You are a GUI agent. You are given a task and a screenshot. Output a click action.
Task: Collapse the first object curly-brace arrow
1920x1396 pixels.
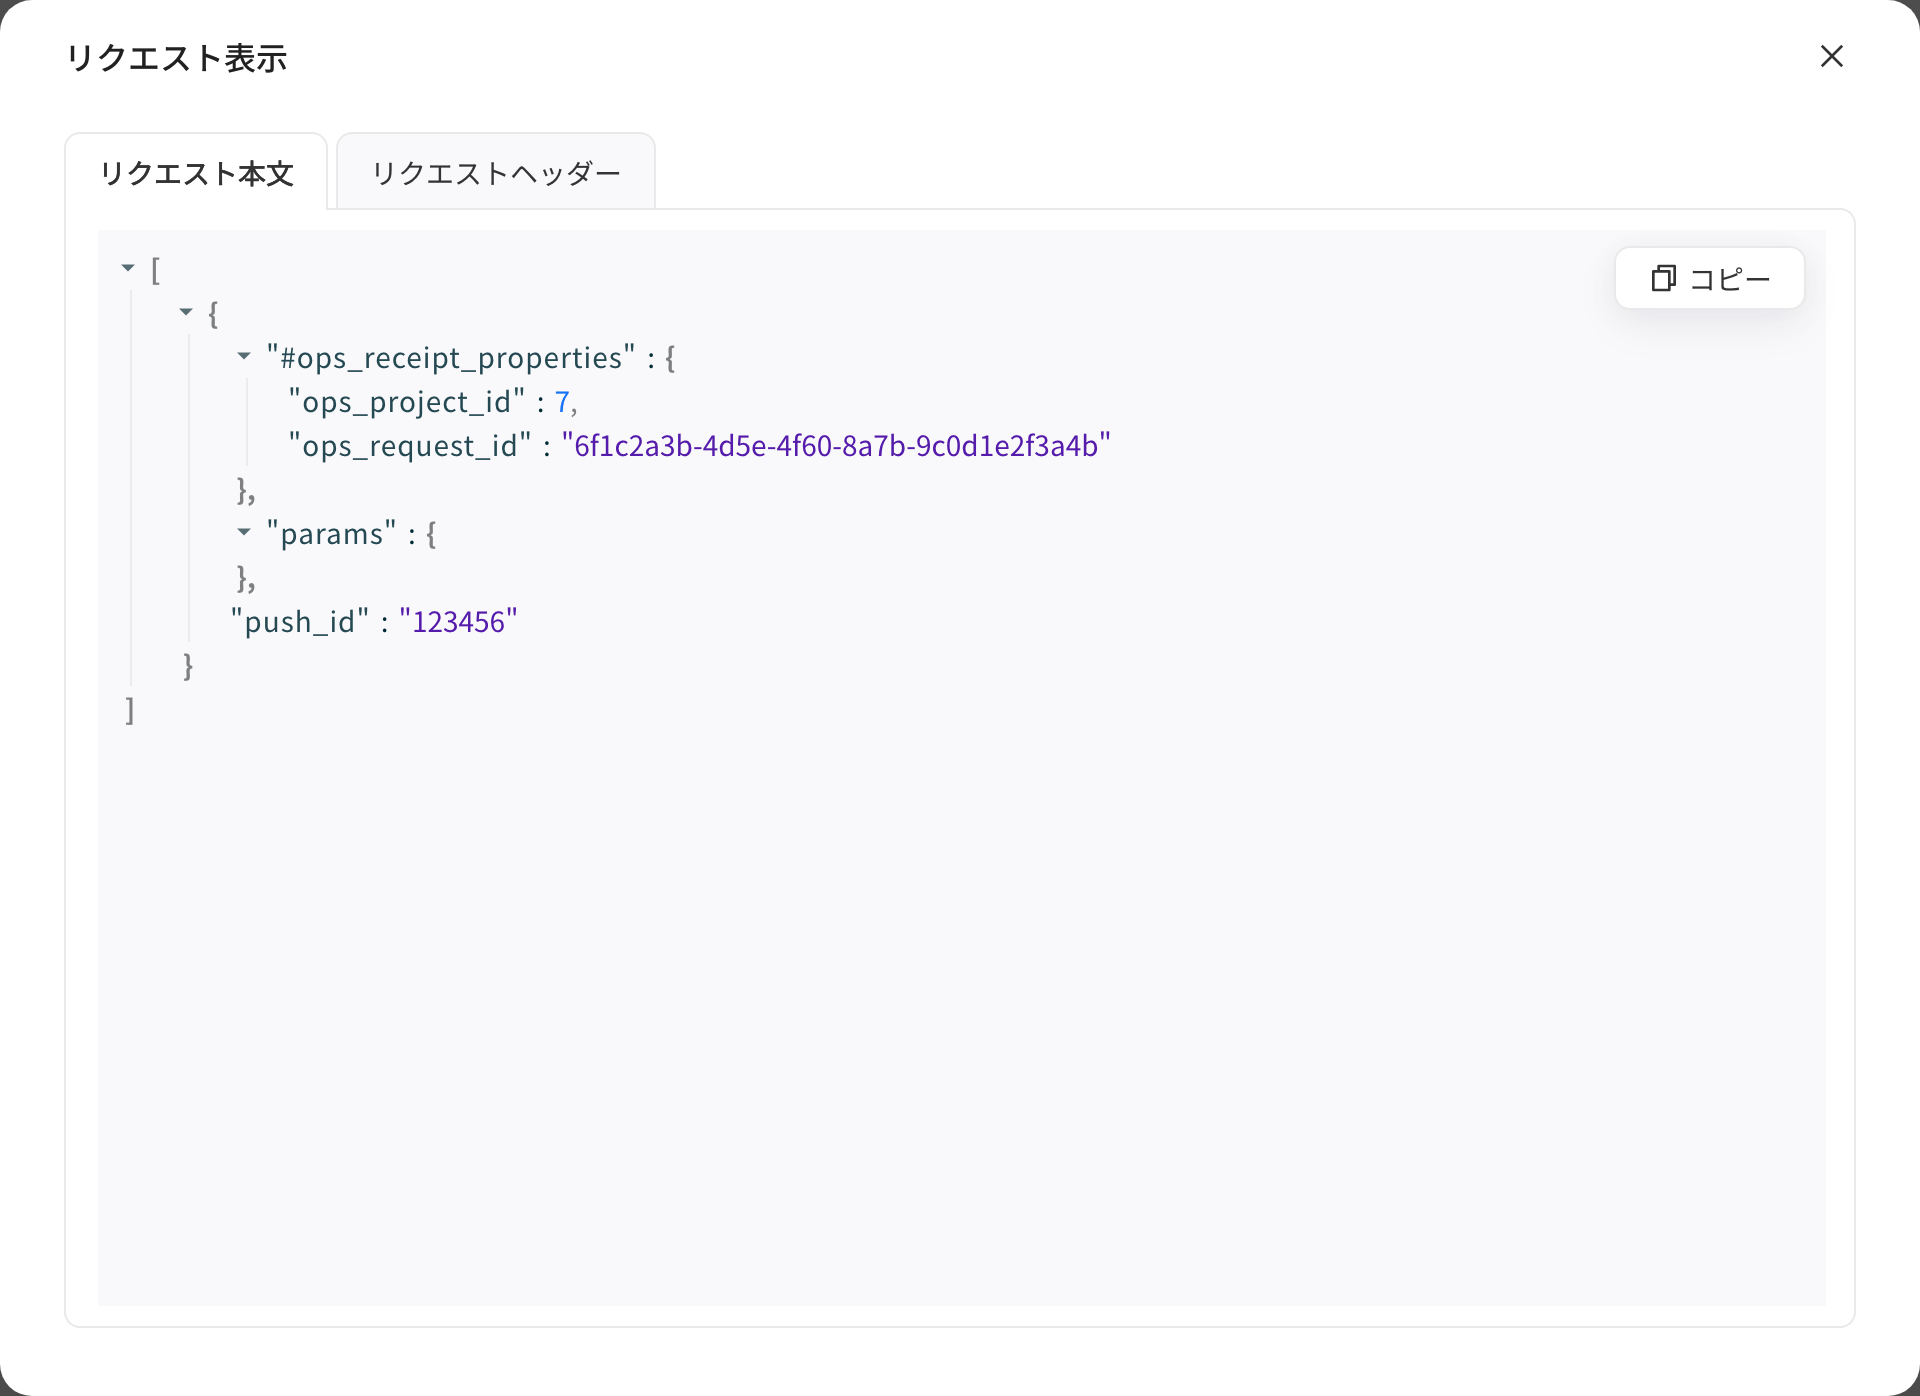click(x=186, y=312)
